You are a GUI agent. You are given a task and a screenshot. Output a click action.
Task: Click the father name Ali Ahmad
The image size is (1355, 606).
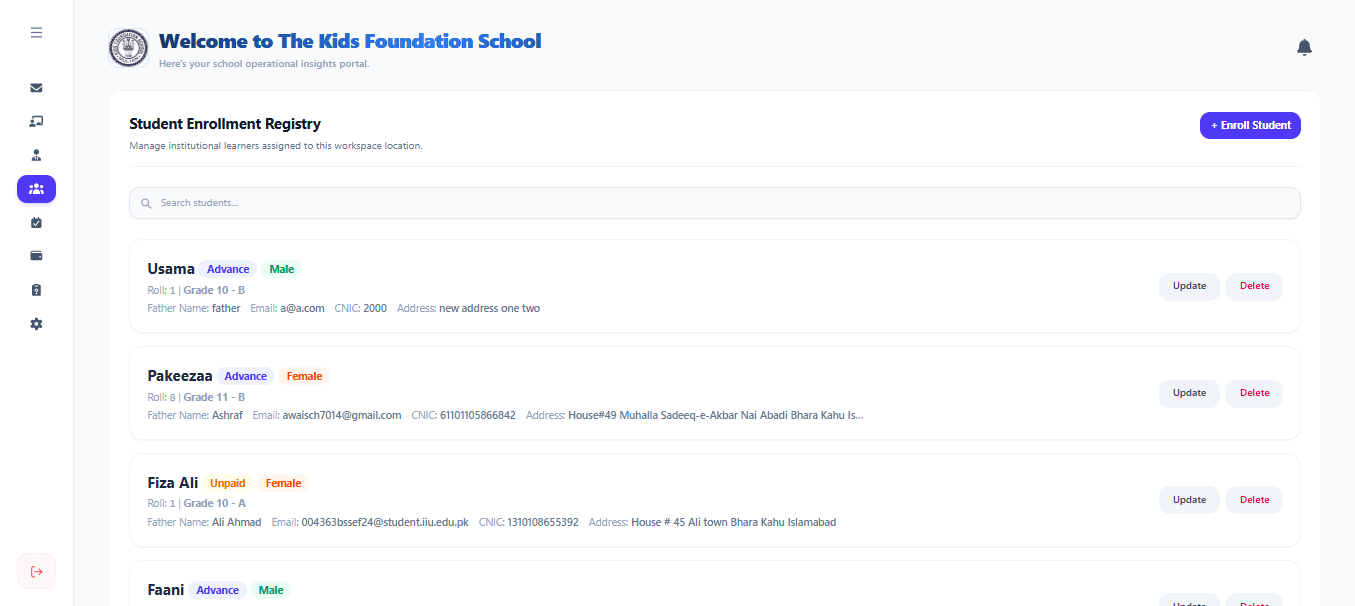[236, 522]
